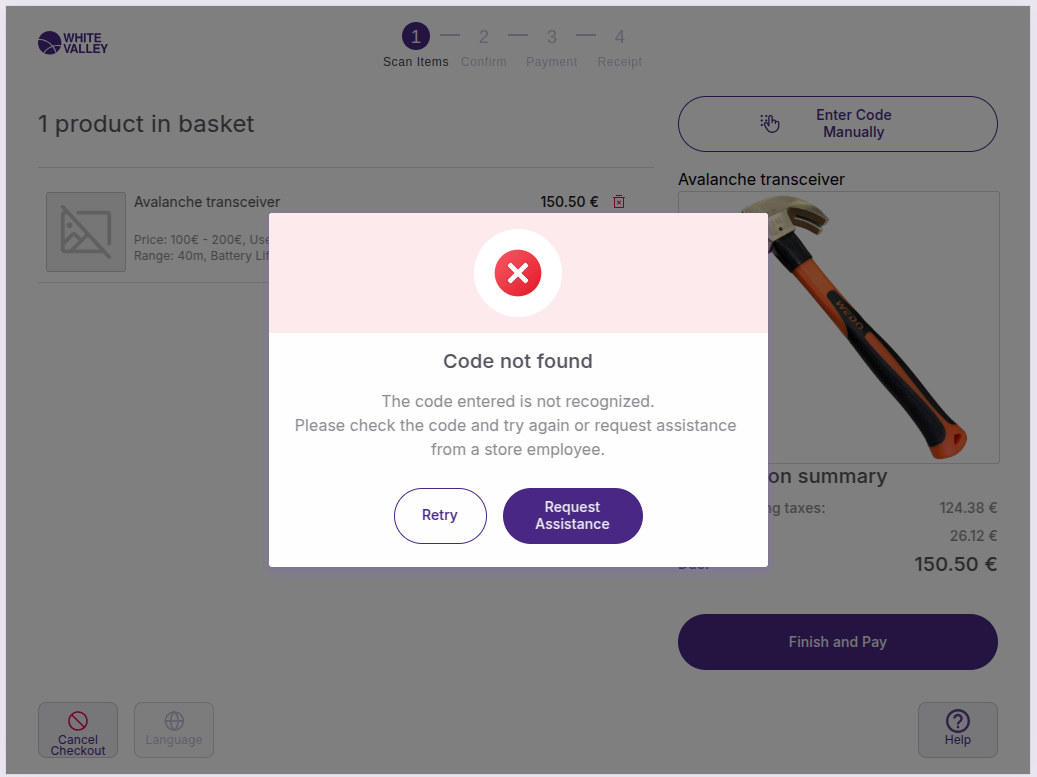Viewport: 1037px width, 777px height.
Task: Go to step 3 Payment
Action: point(552,38)
